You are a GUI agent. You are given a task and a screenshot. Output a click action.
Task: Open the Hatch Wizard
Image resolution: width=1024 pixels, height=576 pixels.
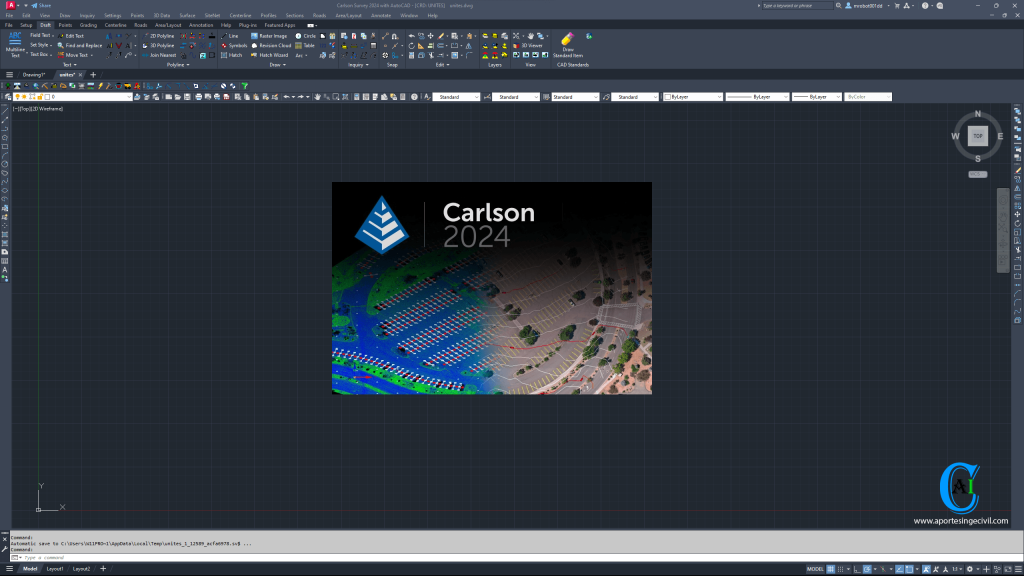(x=273, y=55)
